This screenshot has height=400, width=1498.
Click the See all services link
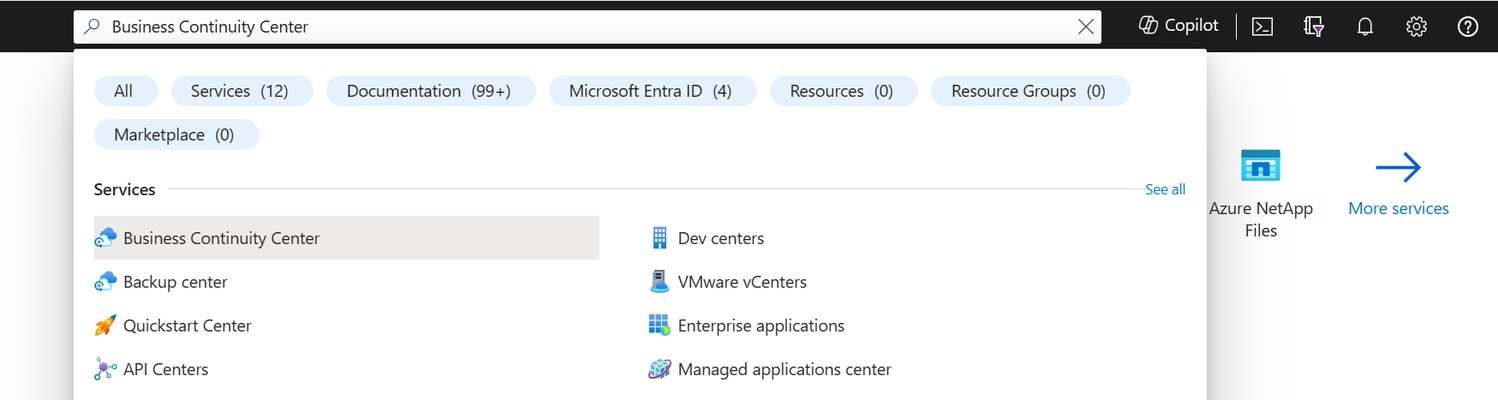pyautogui.click(x=1165, y=189)
